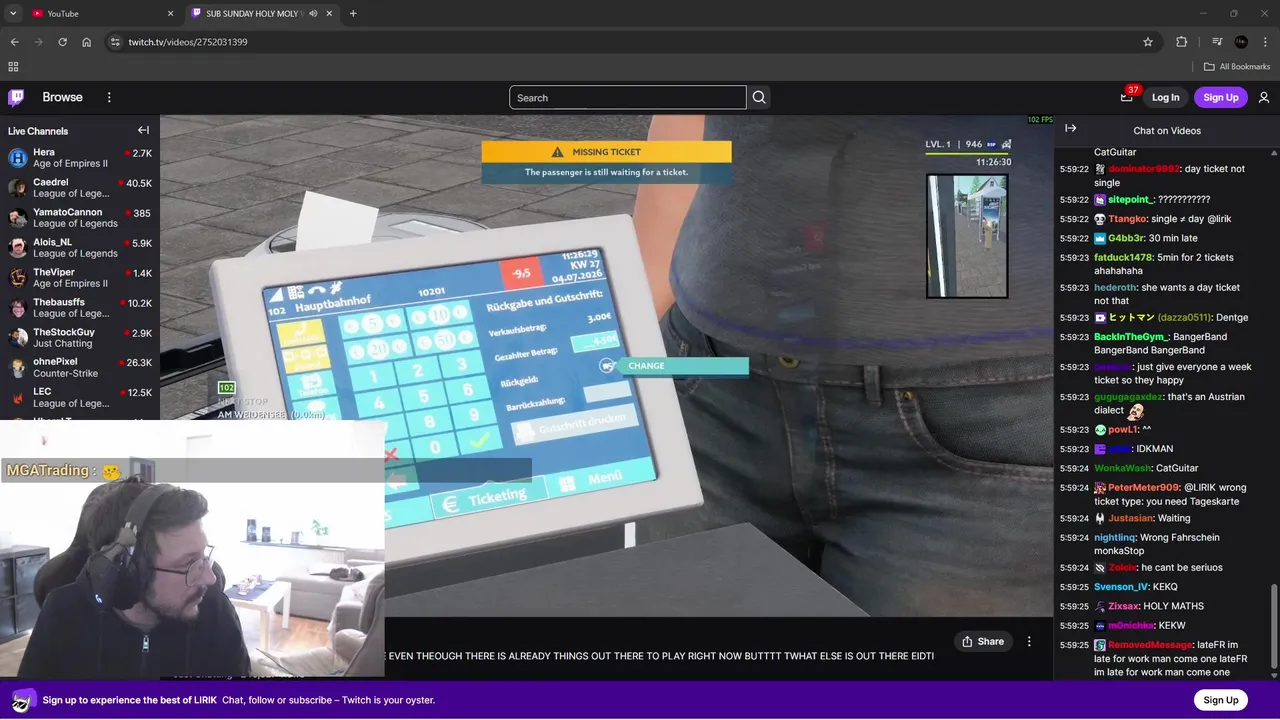View site information for twitch.tv
Image resolution: width=1280 pixels, height=720 pixels.
coord(115,42)
